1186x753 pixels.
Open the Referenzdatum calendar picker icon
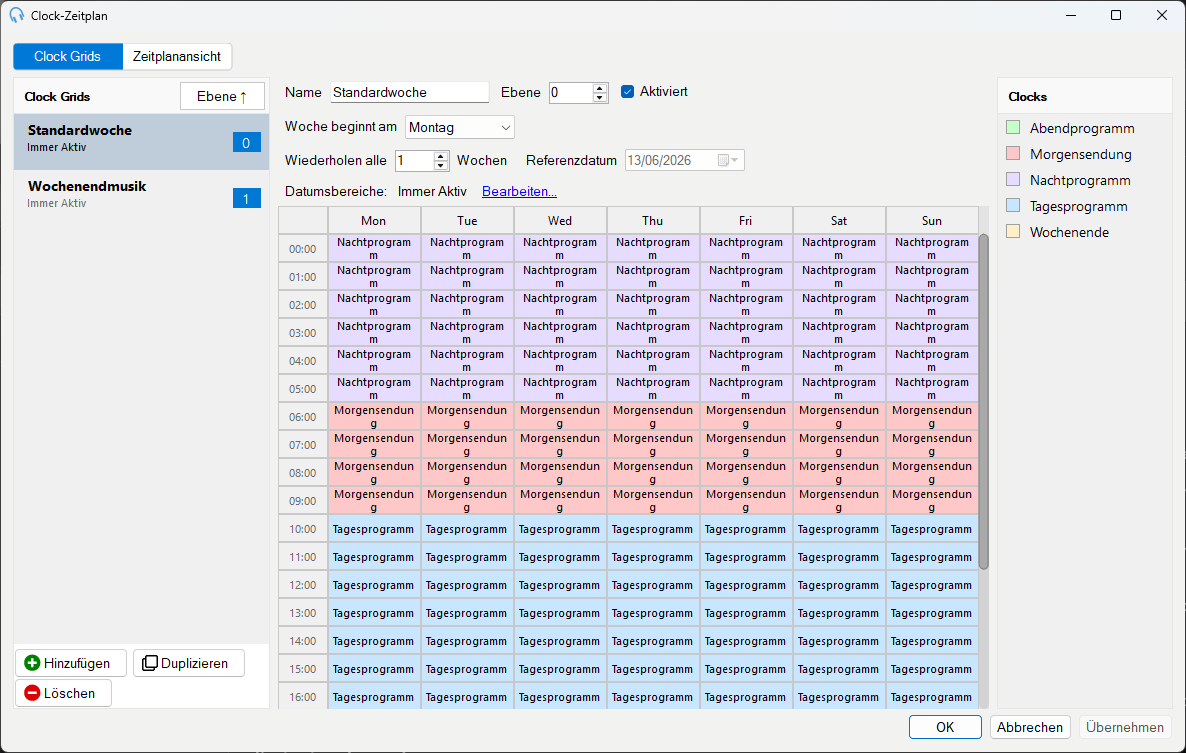[727, 160]
